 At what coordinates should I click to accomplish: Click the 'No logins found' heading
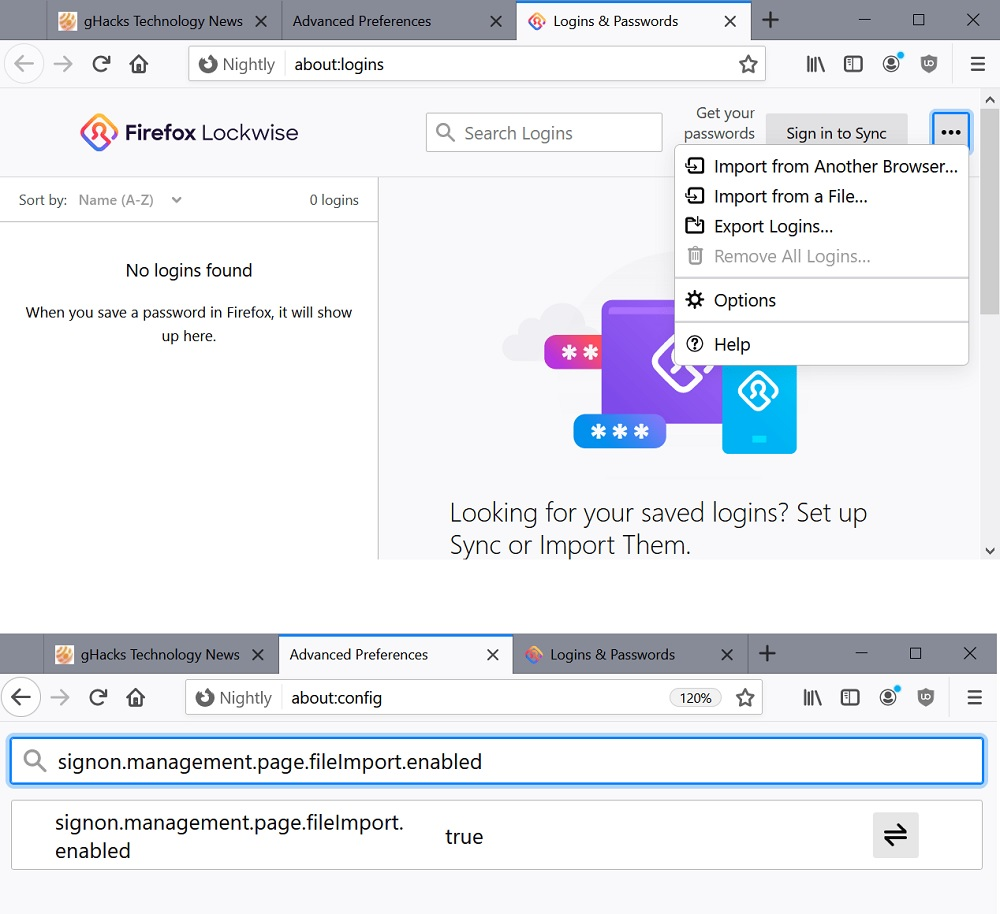189,270
